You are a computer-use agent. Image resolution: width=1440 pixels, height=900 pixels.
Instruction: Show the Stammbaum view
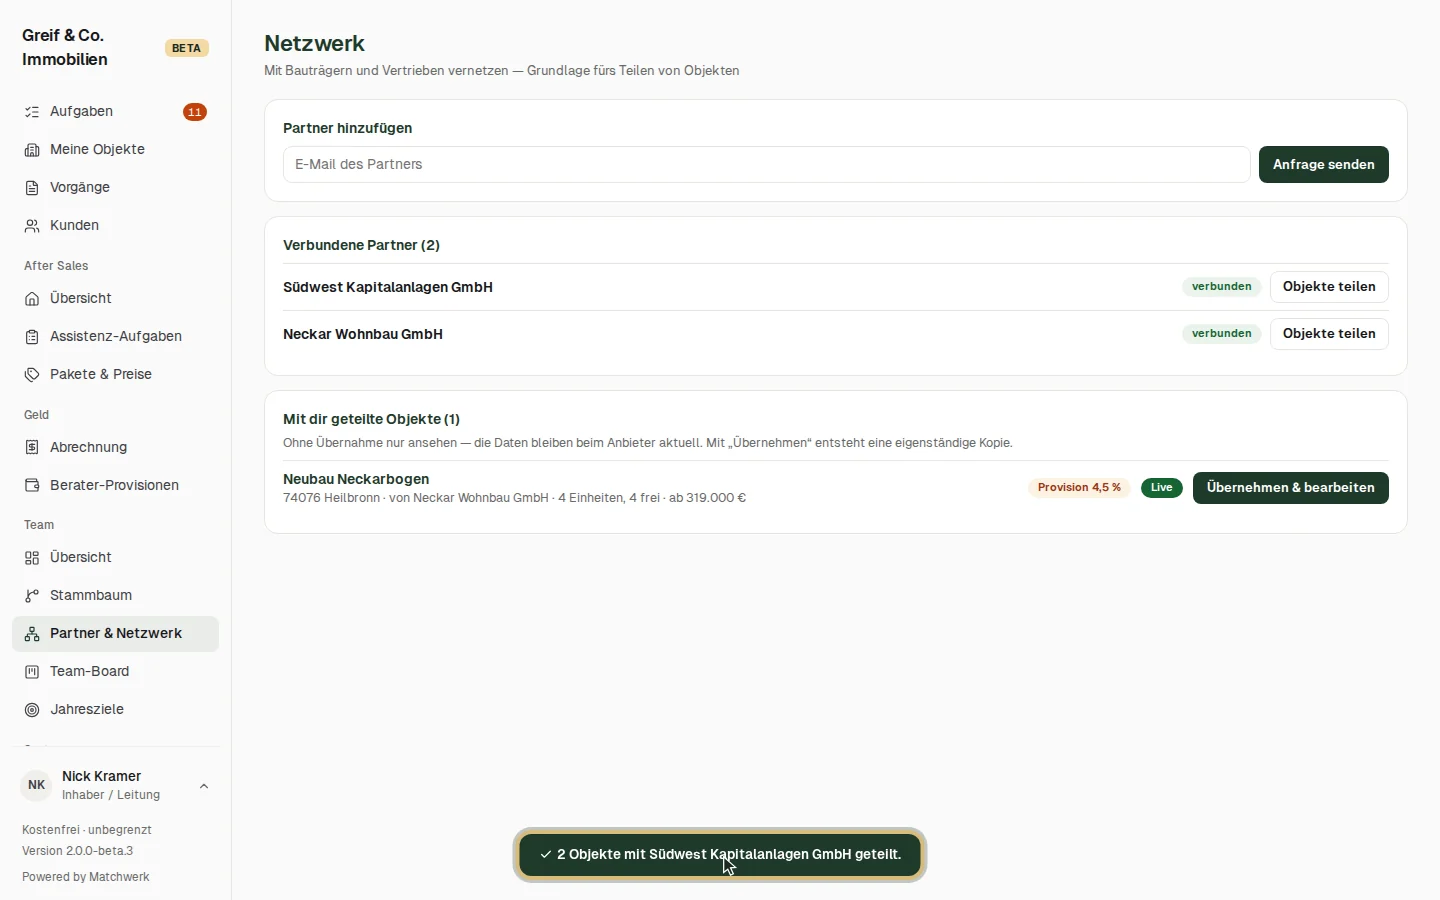pyautogui.click(x=115, y=596)
